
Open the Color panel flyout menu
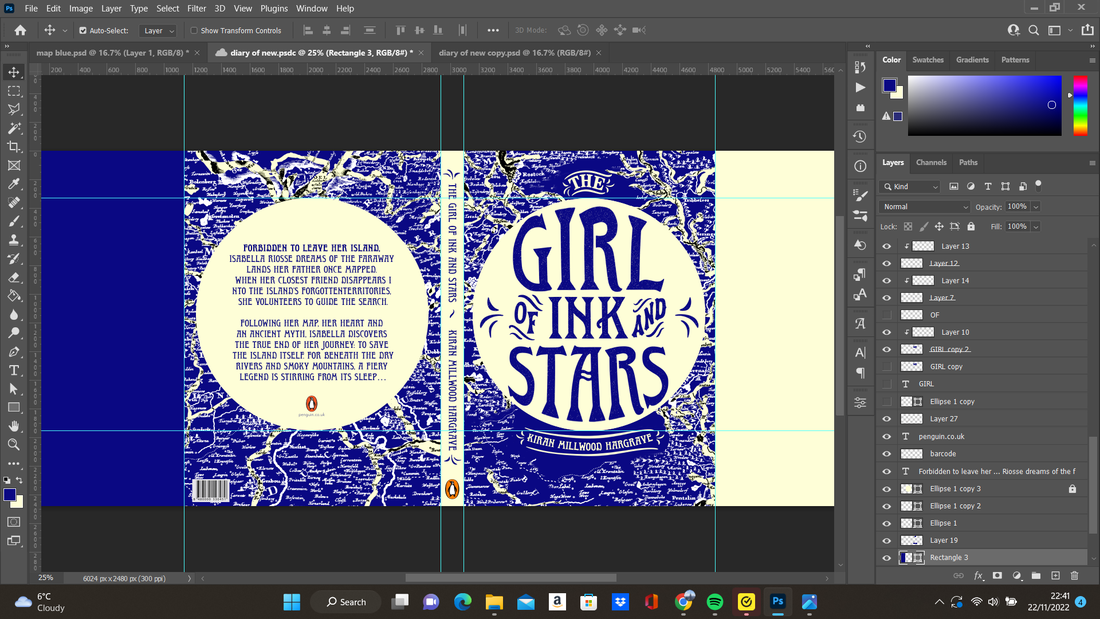(x=1092, y=60)
